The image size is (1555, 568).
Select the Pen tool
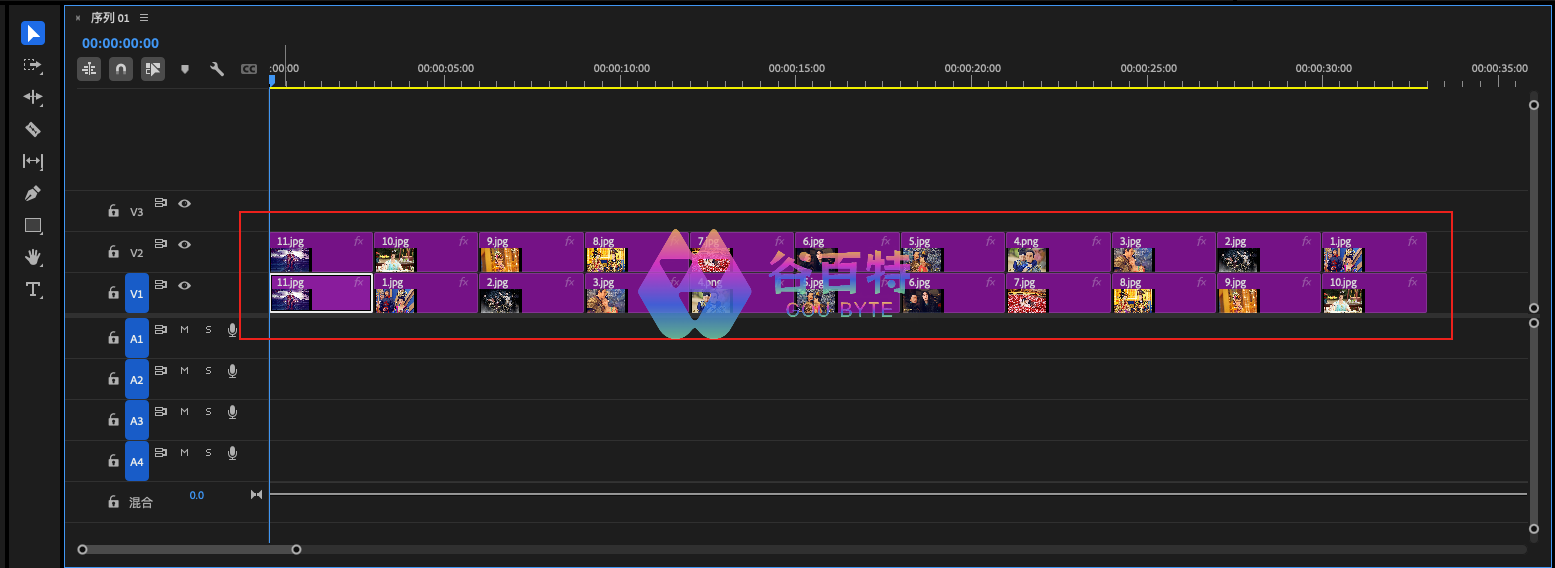pyautogui.click(x=33, y=193)
